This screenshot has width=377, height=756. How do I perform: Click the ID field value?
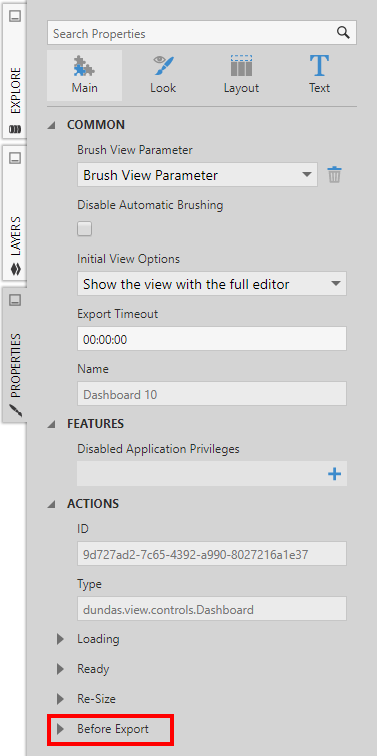point(212,554)
